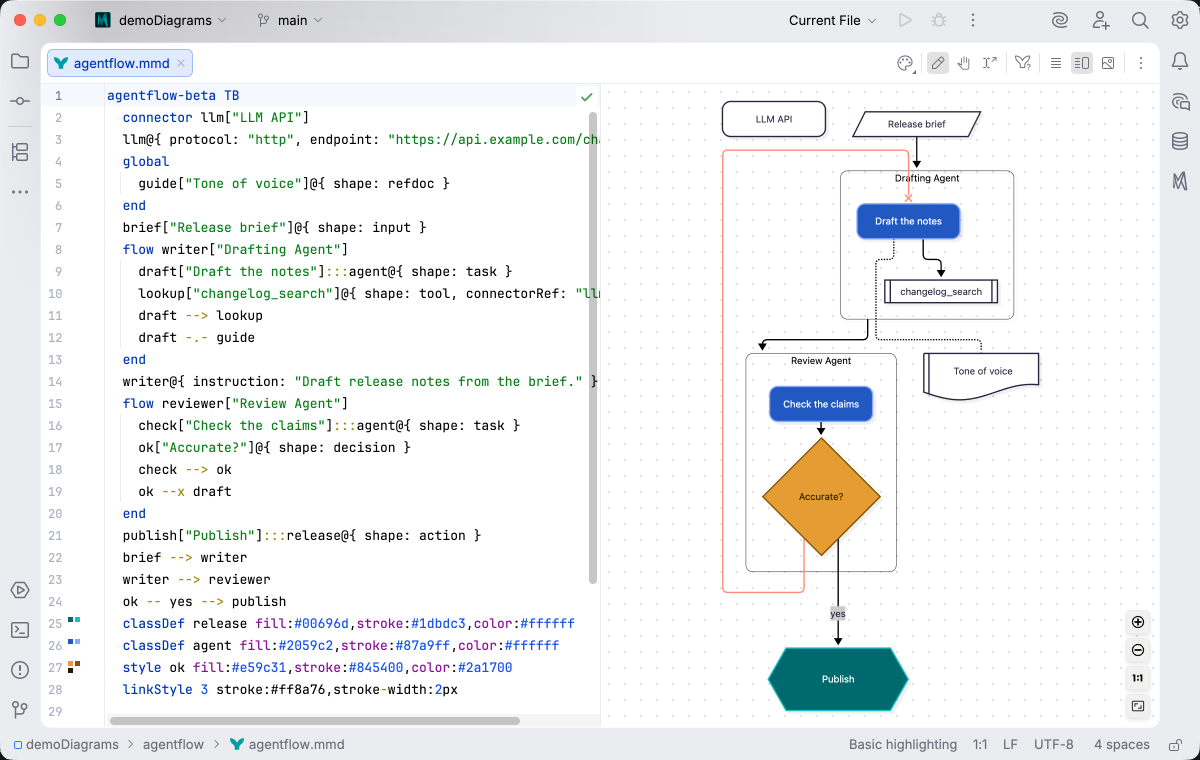Fit diagram to preview window
The width and height of the screenshot is (1200, 760).
tap(1138, 706)
